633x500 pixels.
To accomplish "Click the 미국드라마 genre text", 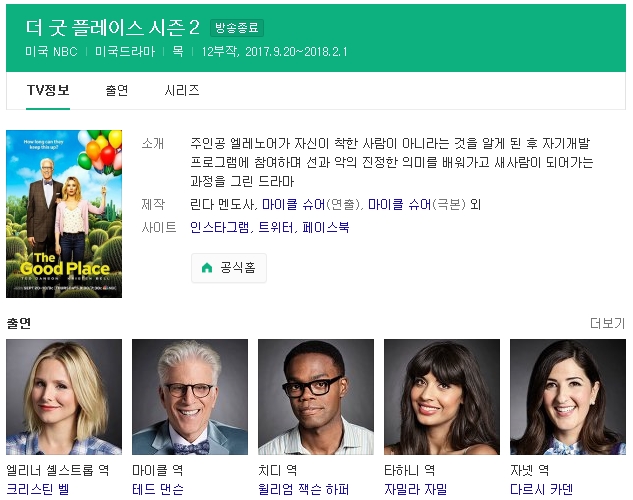I will 125,52.
